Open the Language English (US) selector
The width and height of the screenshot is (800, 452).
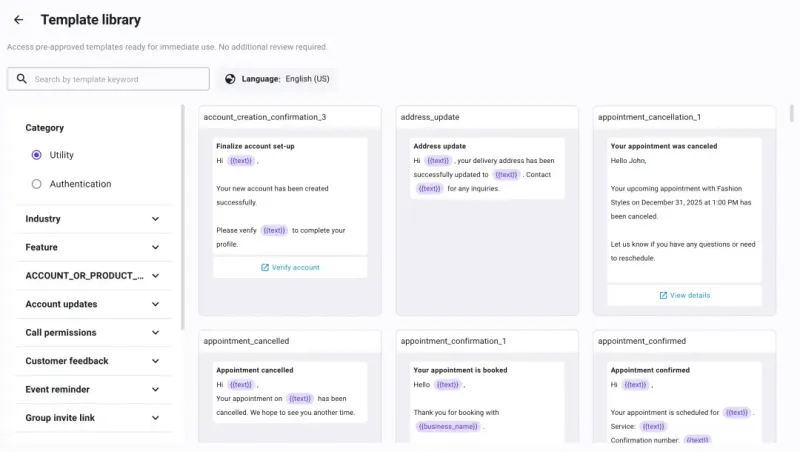pyautogui.click(x=277, y=79)
